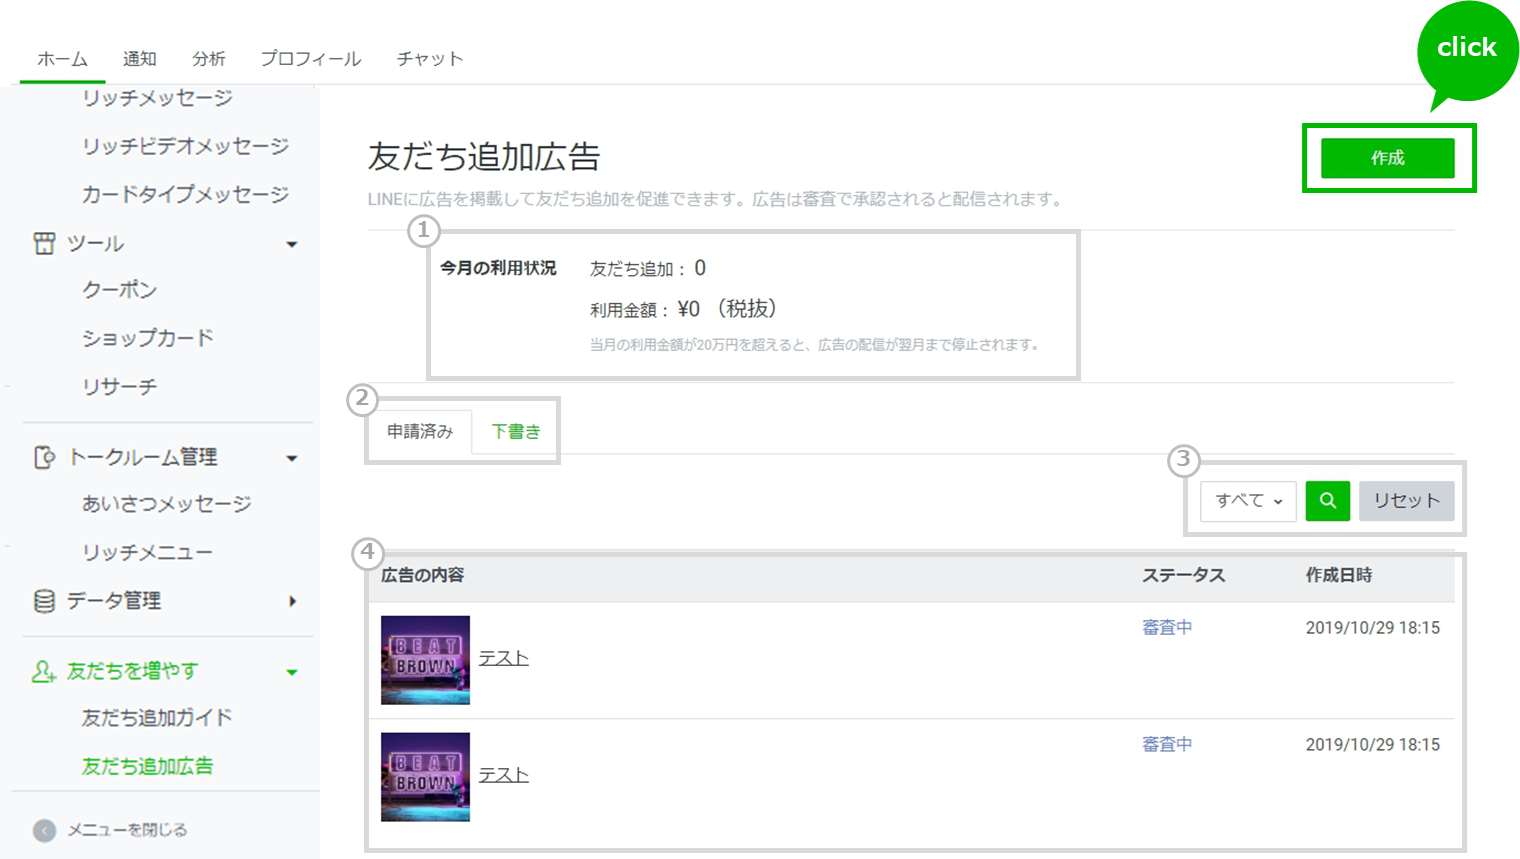
Task: Collapse the ツール section chevron
Action: pyautogui.click(x=292, y=243)
